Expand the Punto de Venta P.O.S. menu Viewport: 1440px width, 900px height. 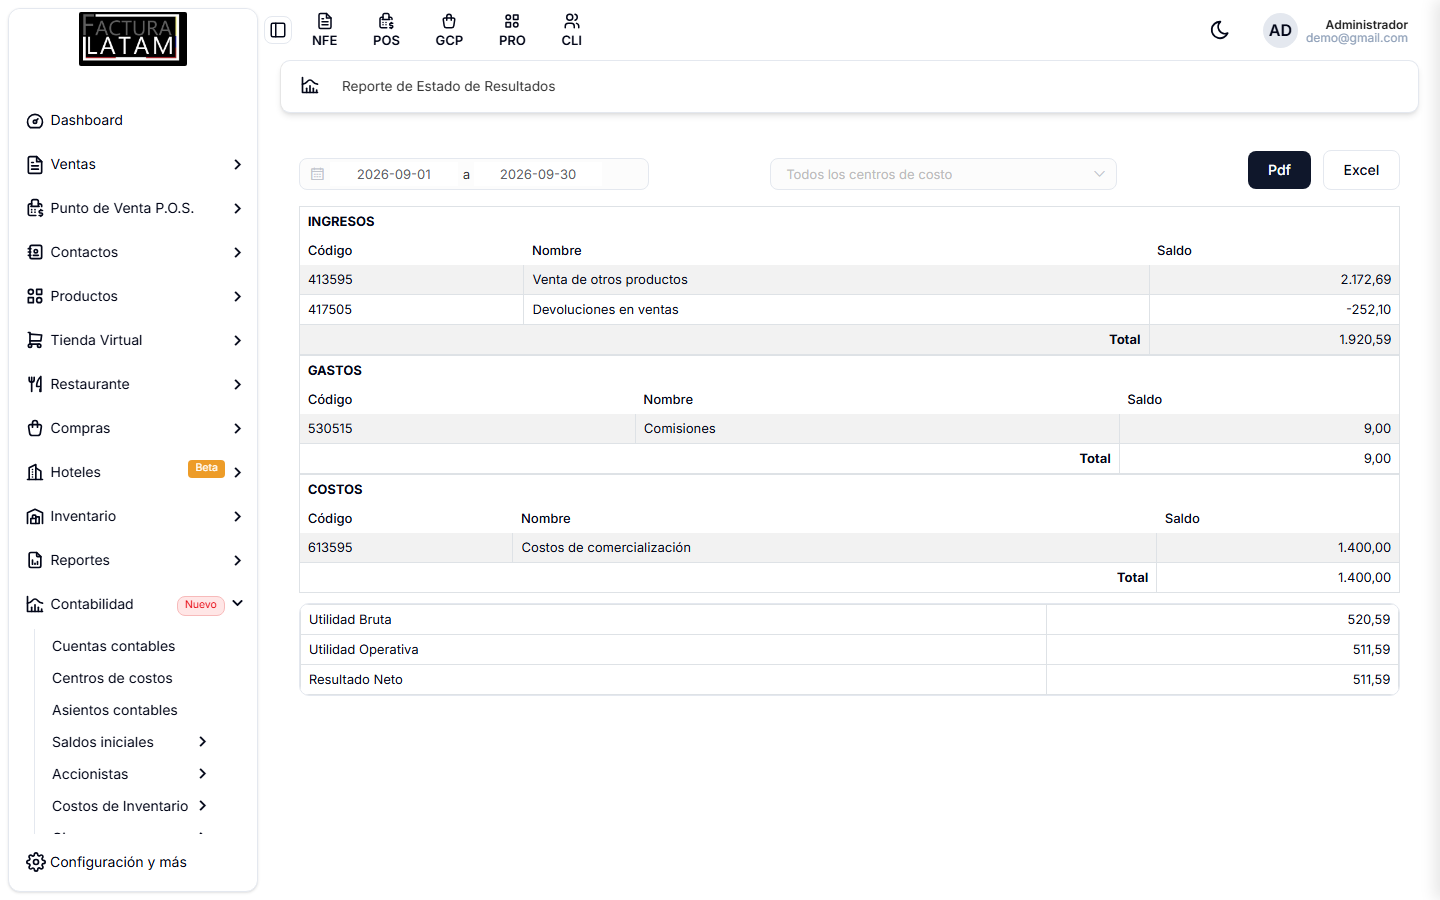[x=134, y=208]
